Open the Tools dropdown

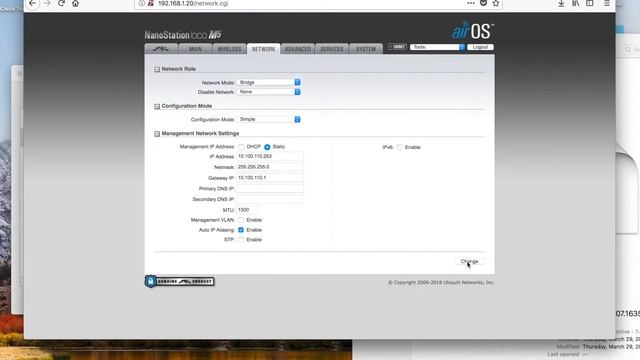pos(437,47)
